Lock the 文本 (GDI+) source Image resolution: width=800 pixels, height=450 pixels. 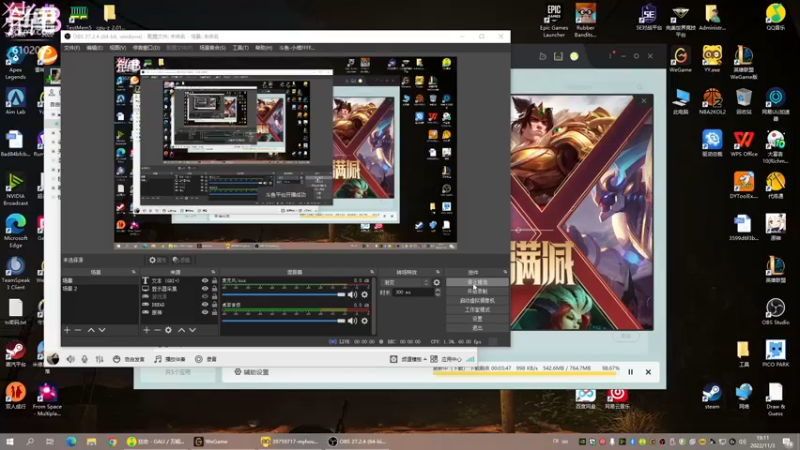pyautogui.click(x=214, y=281)
